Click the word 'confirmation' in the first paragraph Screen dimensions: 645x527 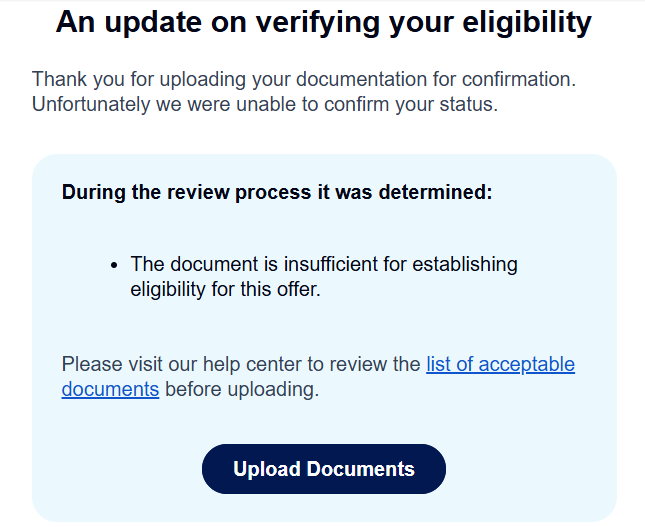[520, 78]
